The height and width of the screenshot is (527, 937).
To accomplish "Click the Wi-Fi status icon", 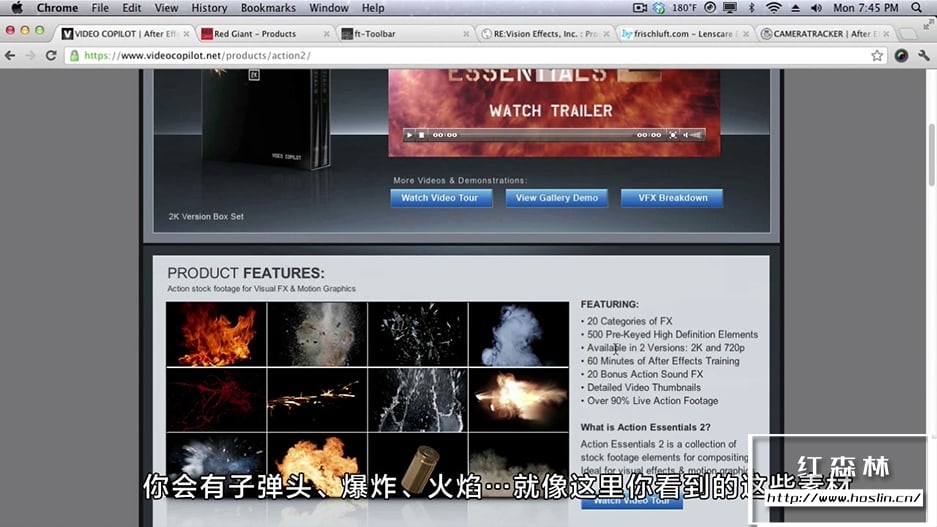I will coord(774,8).
